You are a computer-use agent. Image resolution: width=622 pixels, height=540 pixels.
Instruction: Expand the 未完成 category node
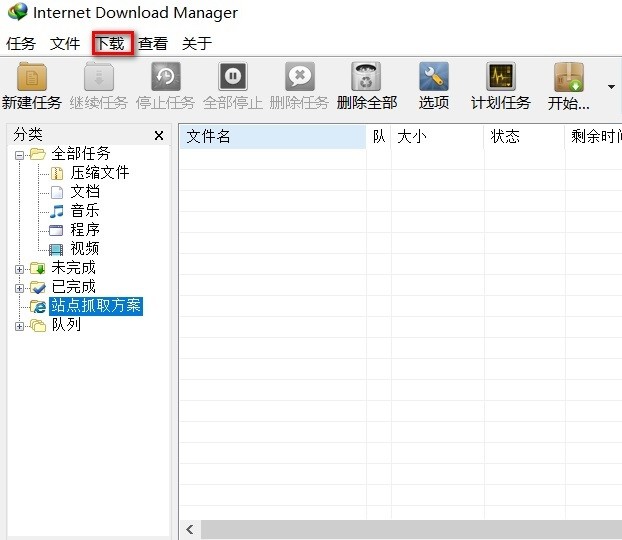tap(19, 269)
